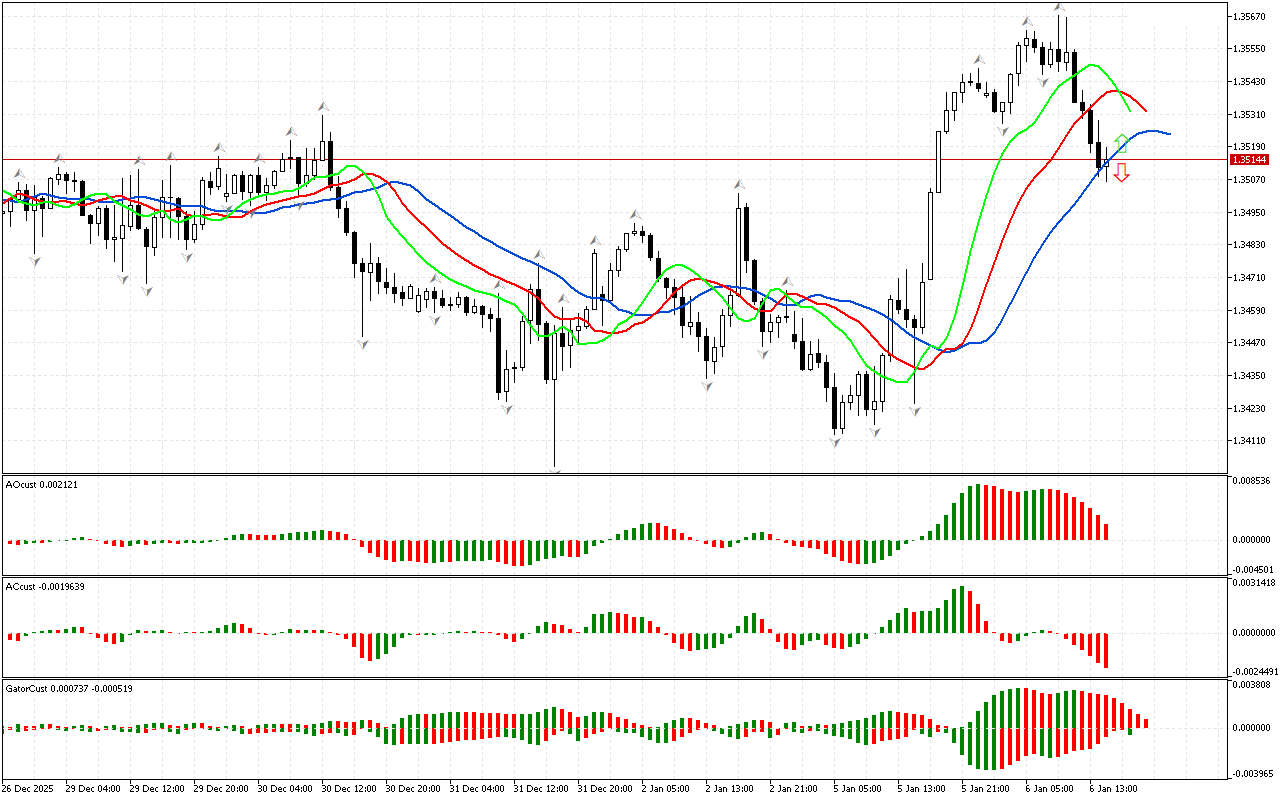Screen dimensions: 1280x800
Task: Select the right end of the blue Alligator line
Action: point(1168,133)
